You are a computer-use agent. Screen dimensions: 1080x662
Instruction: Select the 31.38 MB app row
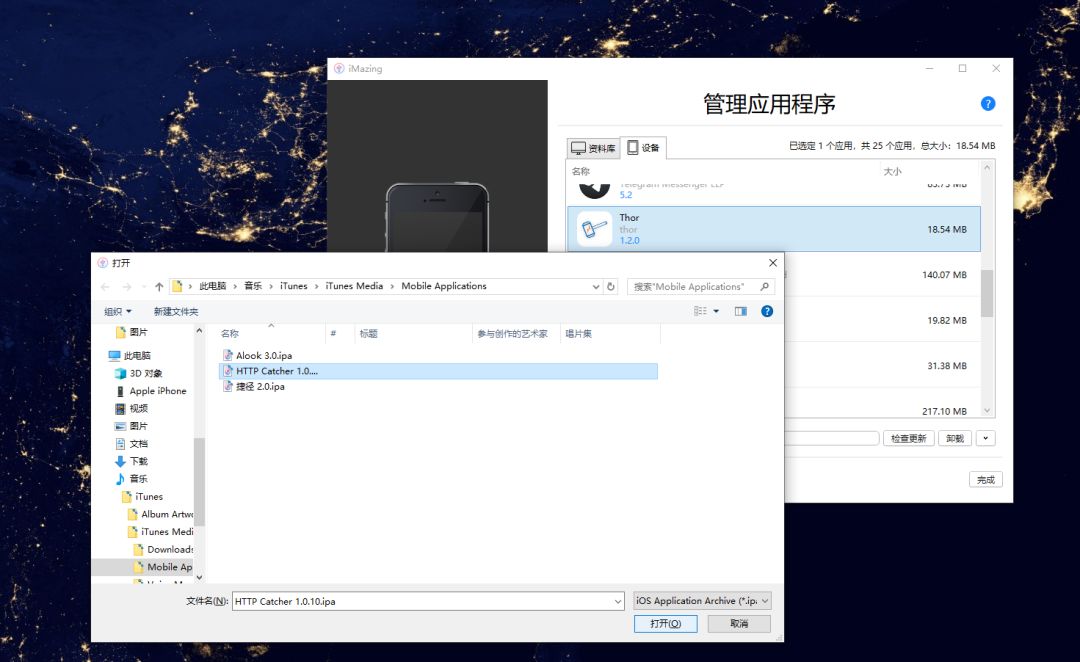click(882, 366)
